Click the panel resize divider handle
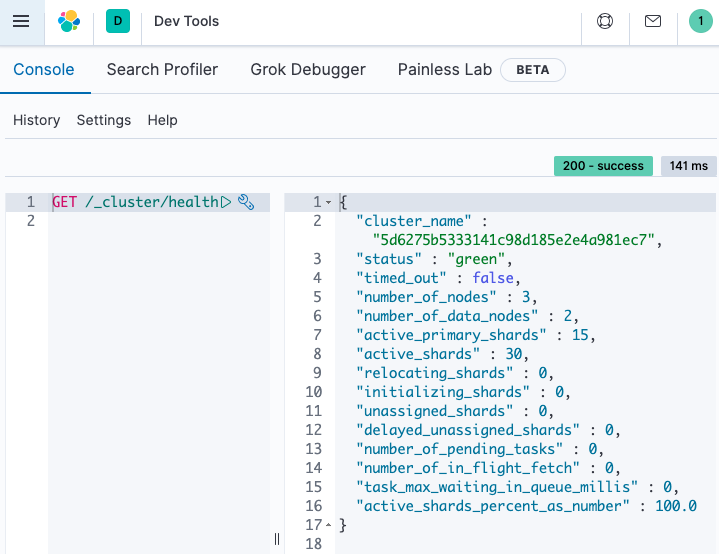Viewport: 719px width, 554px height. (277, 538)
